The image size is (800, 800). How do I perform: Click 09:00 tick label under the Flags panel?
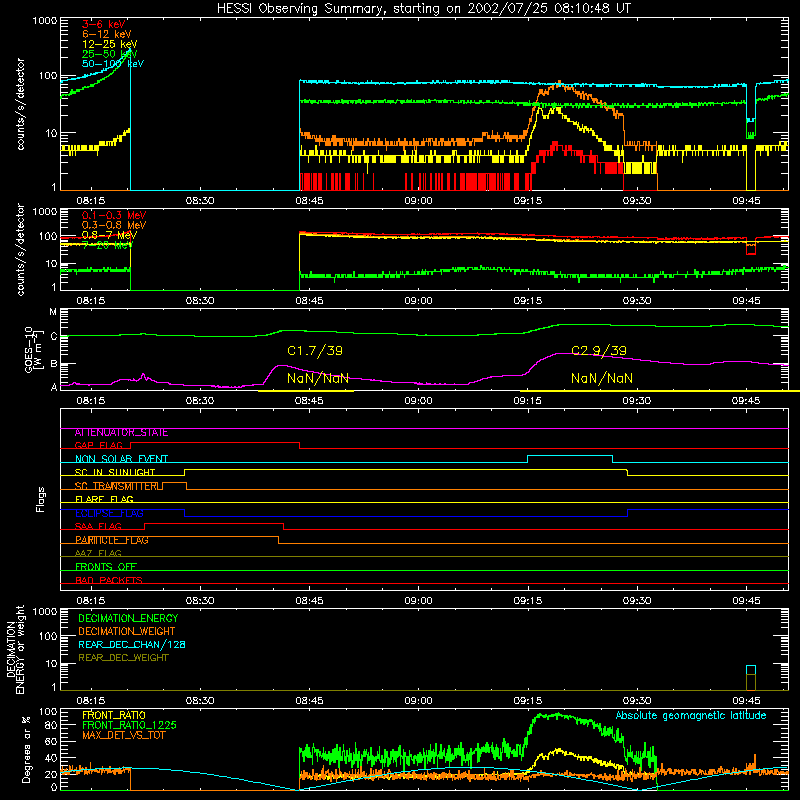click(418, 601)
